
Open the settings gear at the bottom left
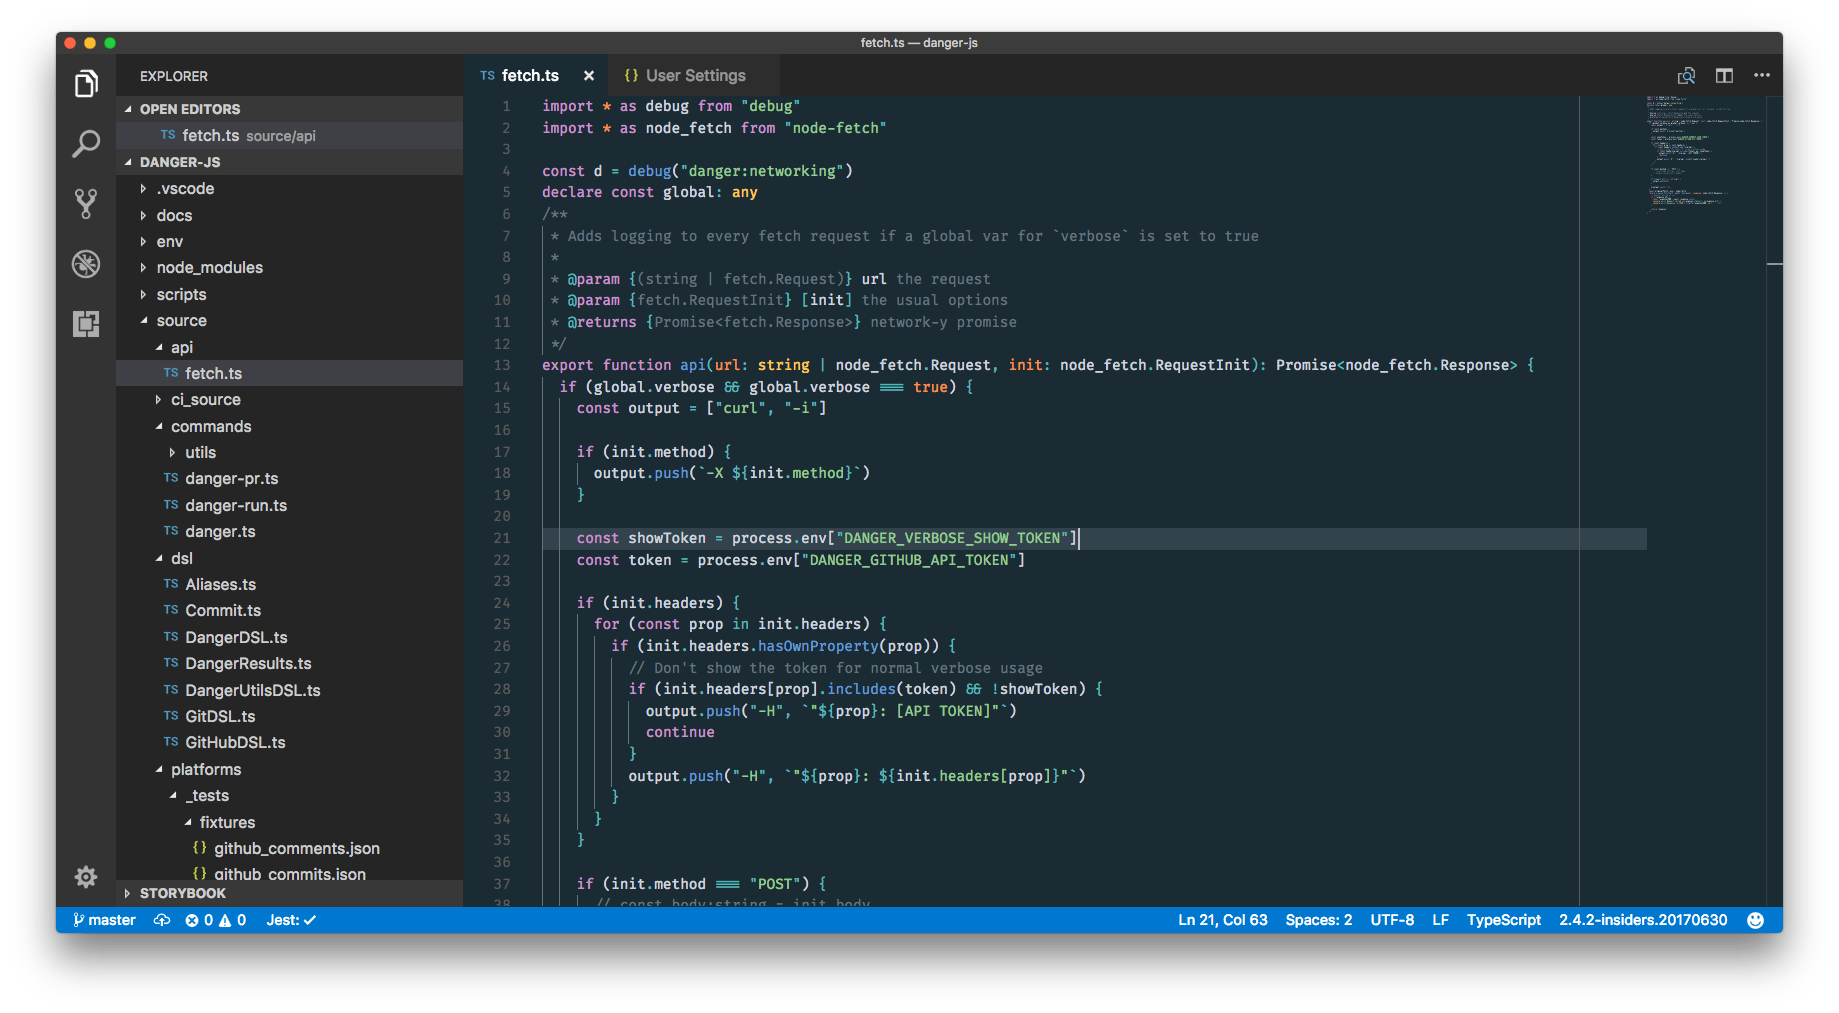pyautogui.click(x=86, y=876)
